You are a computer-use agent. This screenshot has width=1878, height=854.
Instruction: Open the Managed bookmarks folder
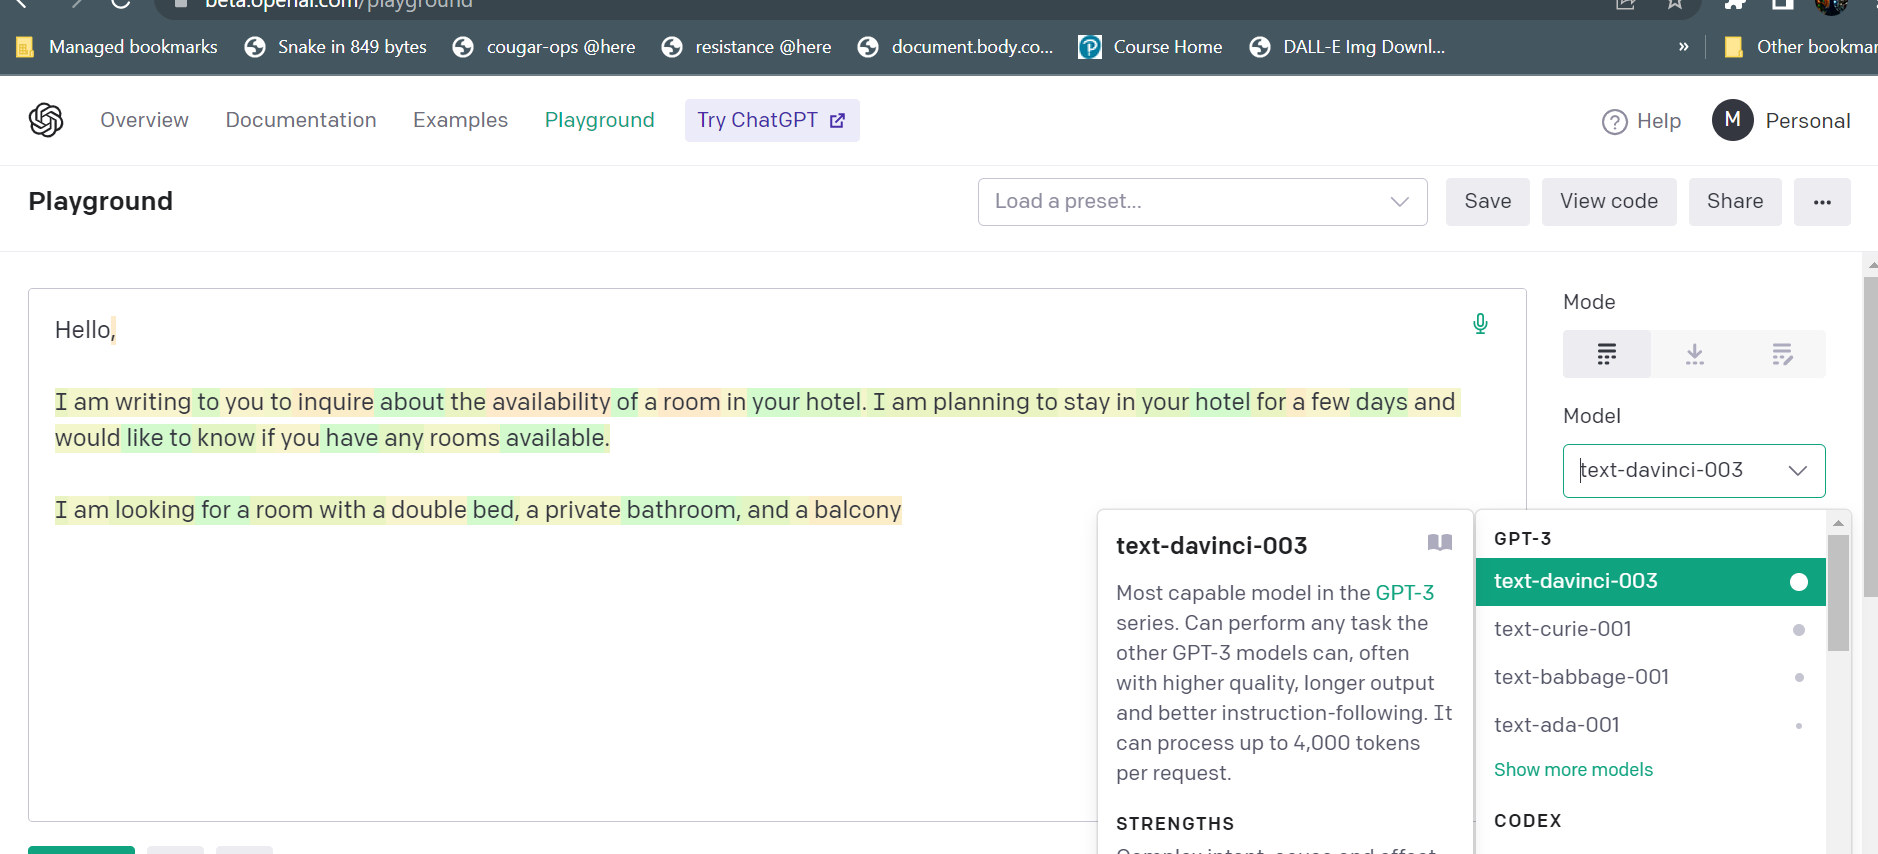click(118, 47)
